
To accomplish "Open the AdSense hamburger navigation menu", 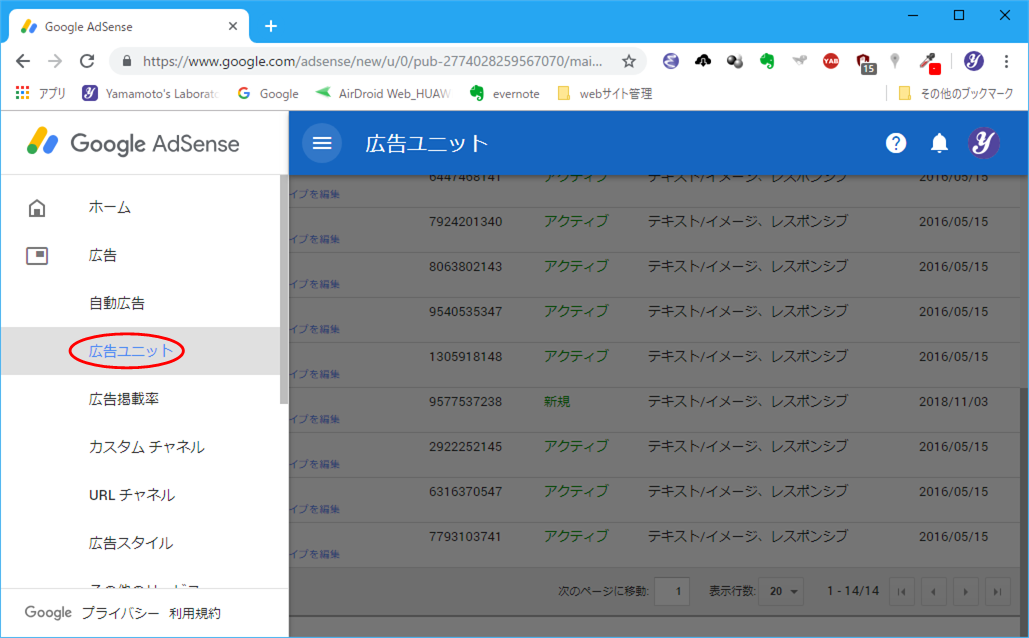I will (x=322, y=143).
